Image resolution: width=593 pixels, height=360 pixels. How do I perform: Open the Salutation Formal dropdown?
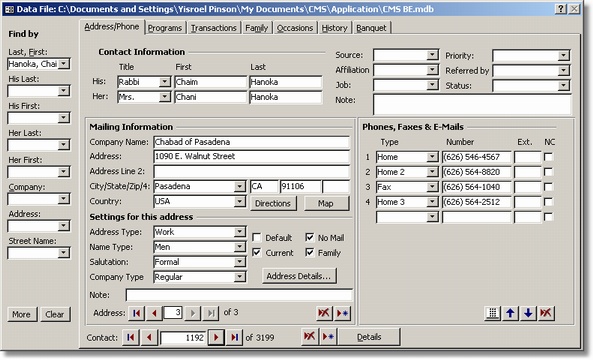[239, 262]
